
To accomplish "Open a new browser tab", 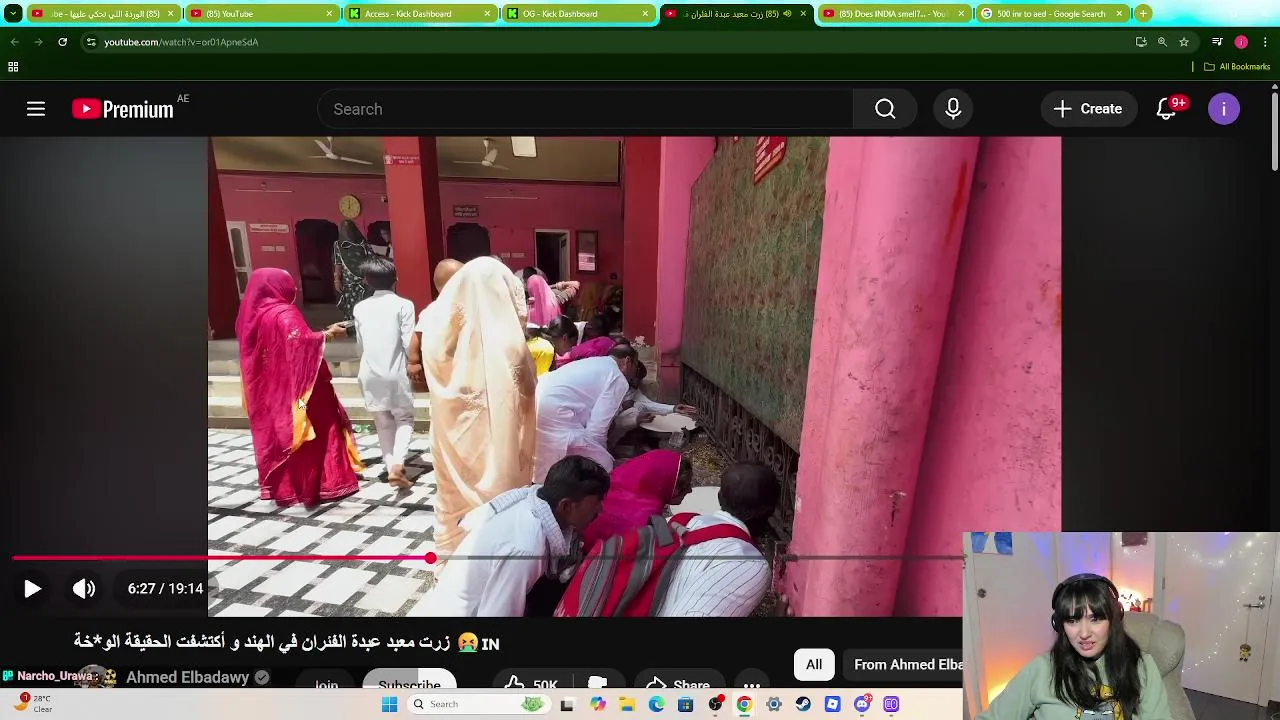I will (1143, 14).
